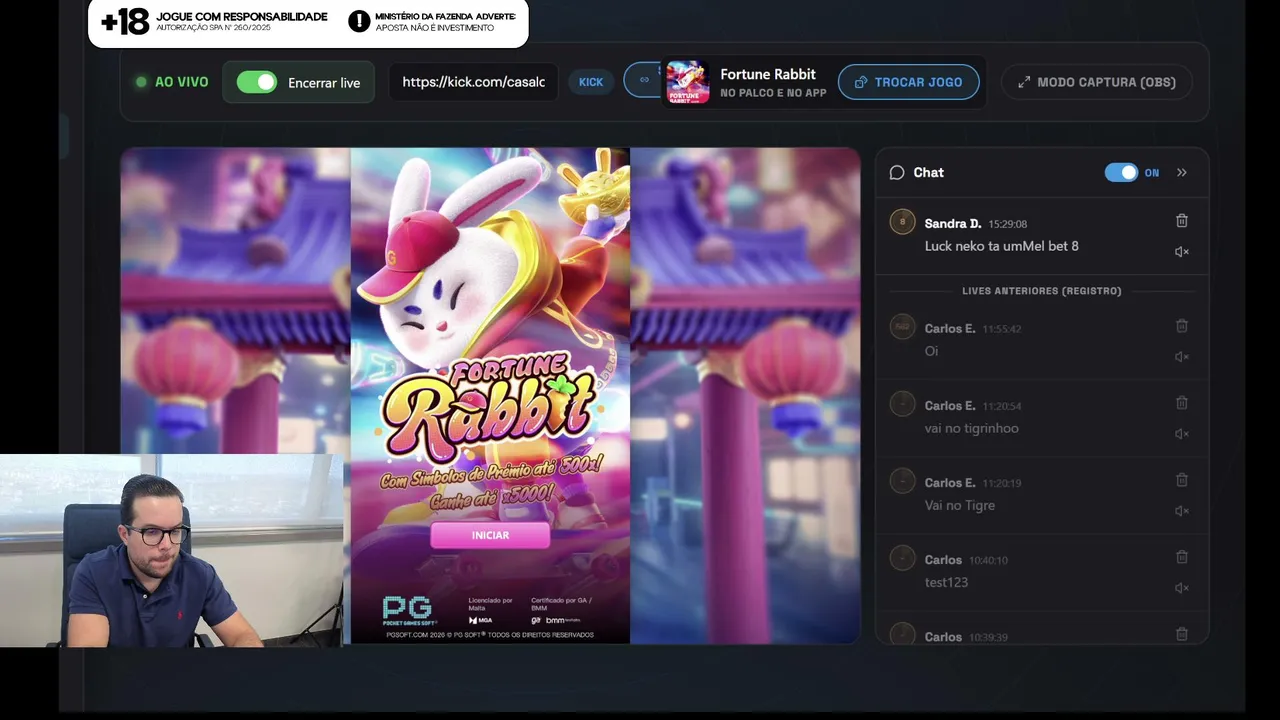
Task: Click the MGA license logo
Action: 481,620
